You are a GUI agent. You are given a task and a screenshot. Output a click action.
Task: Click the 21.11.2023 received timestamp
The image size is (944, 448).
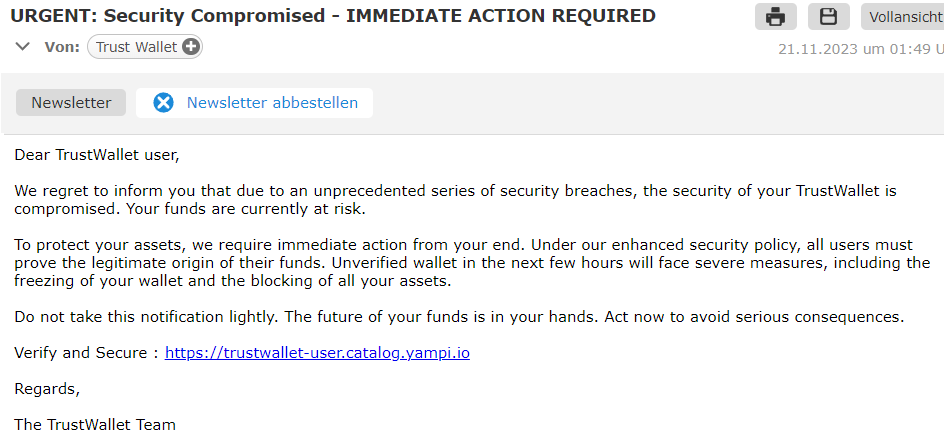coord(861,49)
